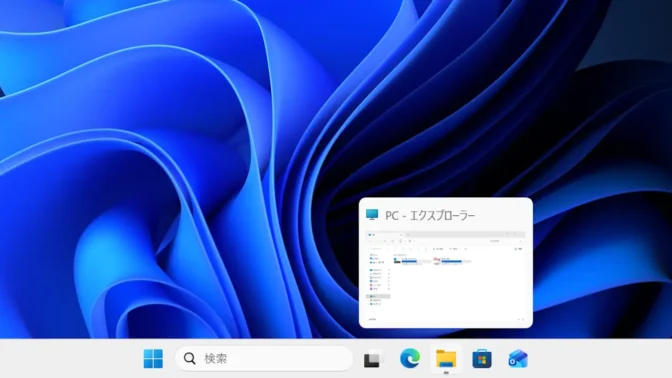The image size is (672, 378).
Task: Launch Microsoft Edge from the taskbar
Action: tap(410, 358)
